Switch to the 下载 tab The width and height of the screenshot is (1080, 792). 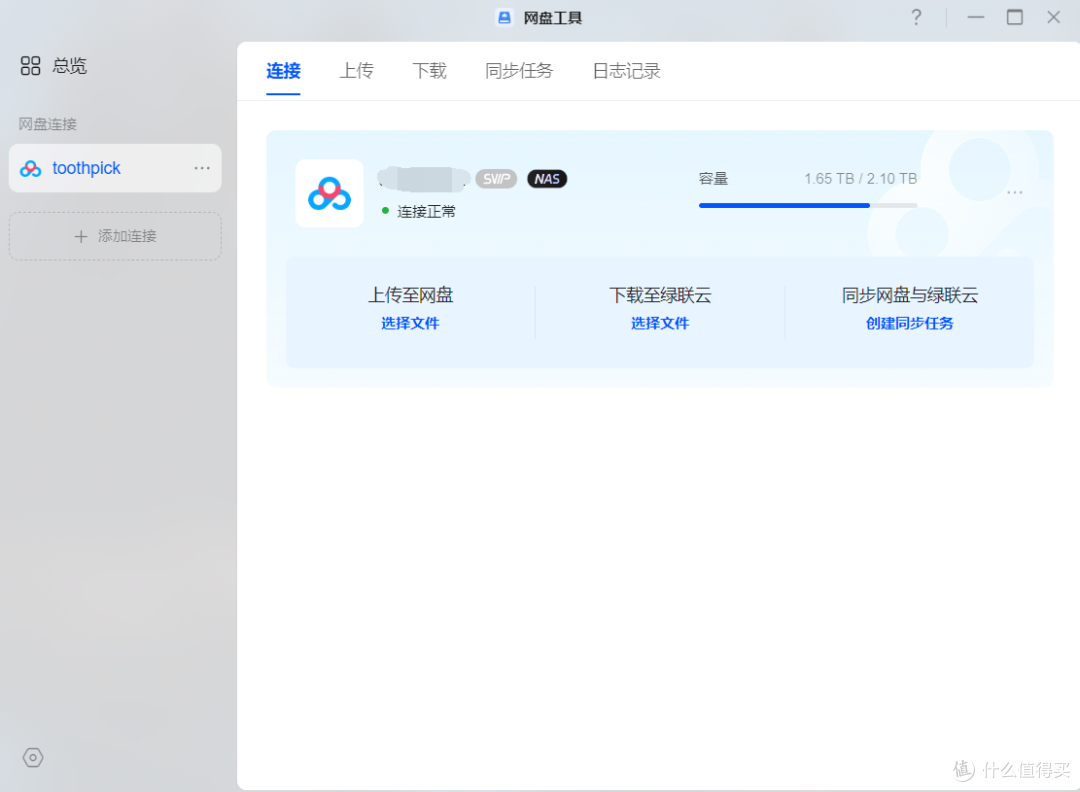tap(429, 71)
